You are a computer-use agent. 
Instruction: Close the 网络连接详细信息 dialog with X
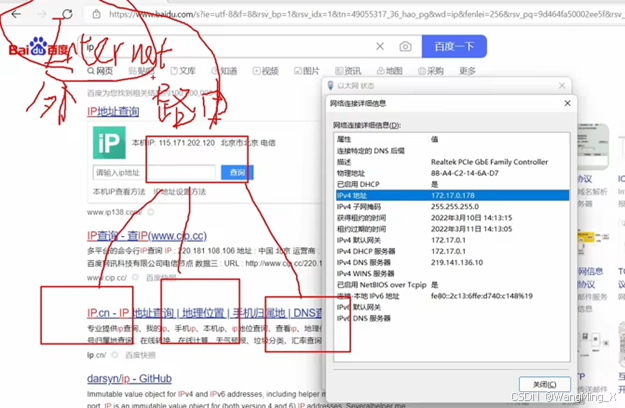coord(567,103)
